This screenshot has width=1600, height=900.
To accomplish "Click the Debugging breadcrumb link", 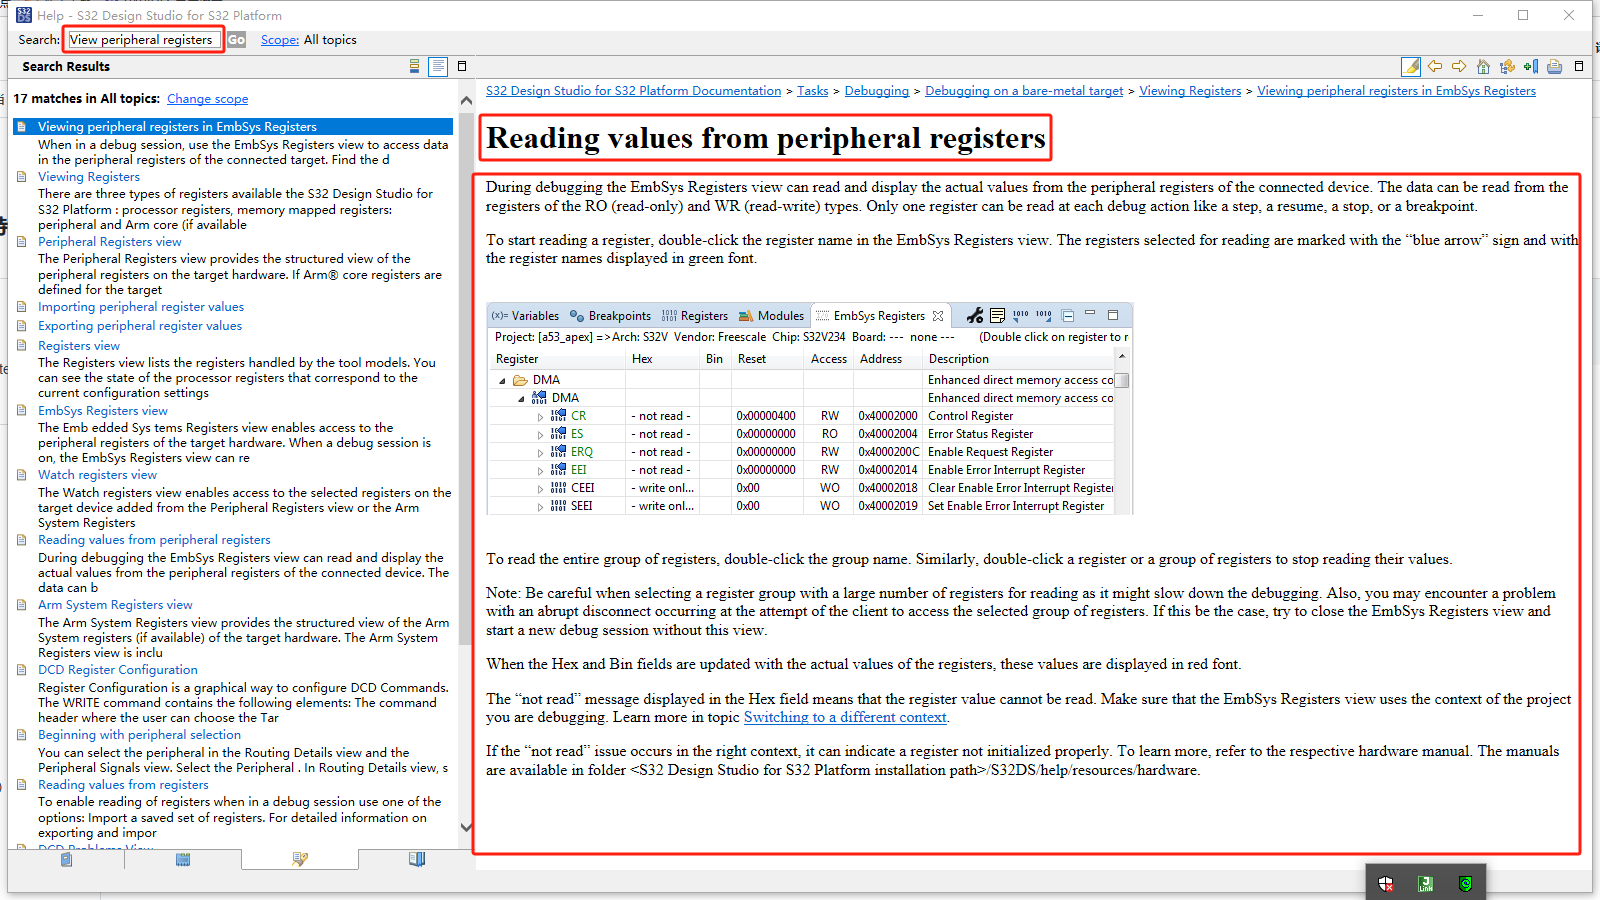I will point(877,91).
